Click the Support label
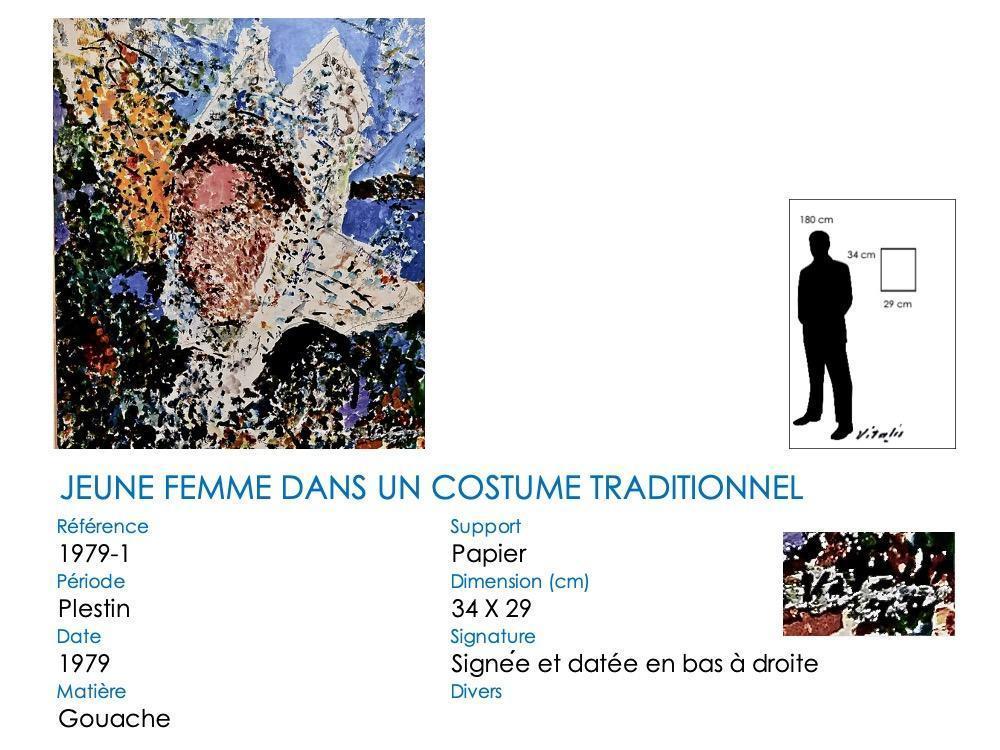Viewport: 1000px width, 750px height. point(485,527)
